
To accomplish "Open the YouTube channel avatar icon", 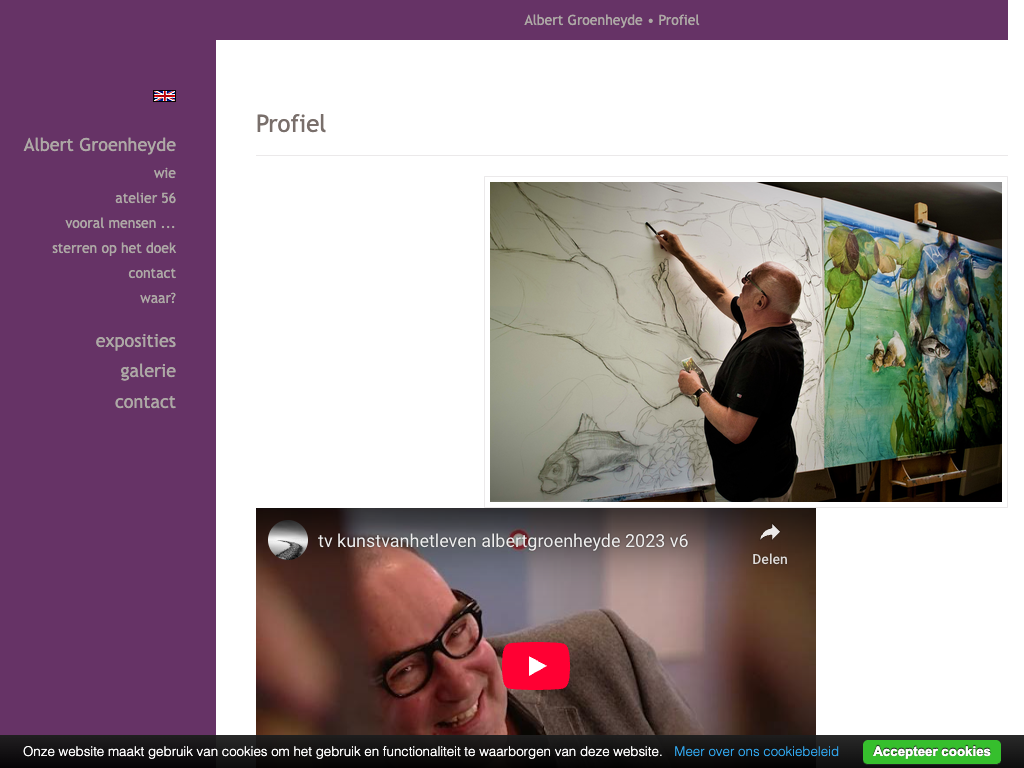I will pos(288,540).
